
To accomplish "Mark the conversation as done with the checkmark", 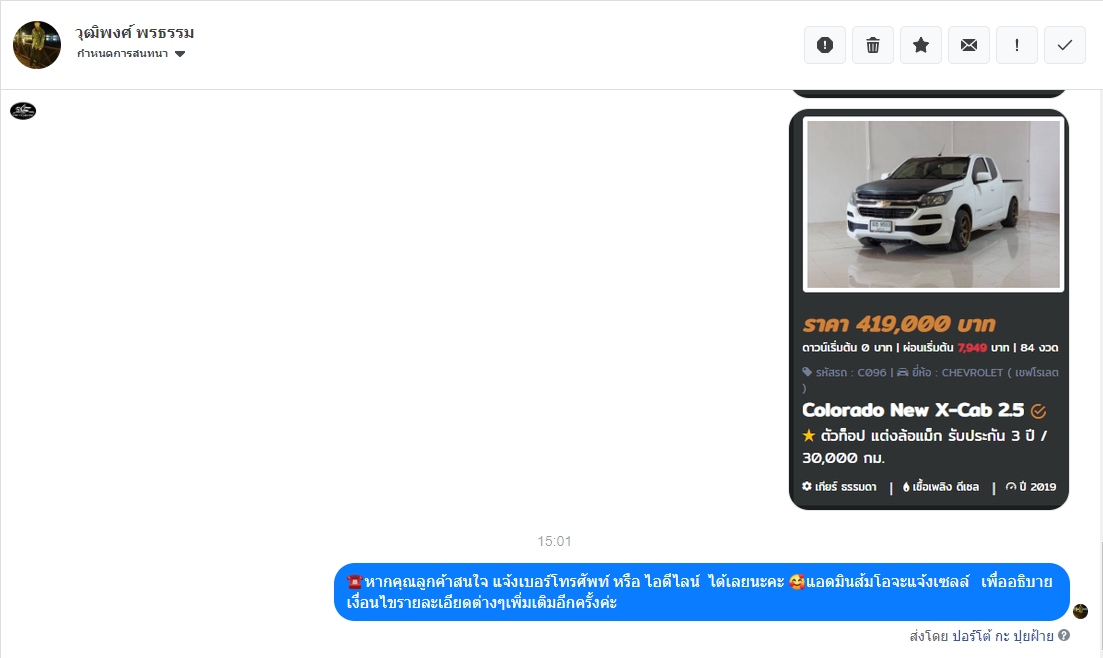I will click(1064, 45).
